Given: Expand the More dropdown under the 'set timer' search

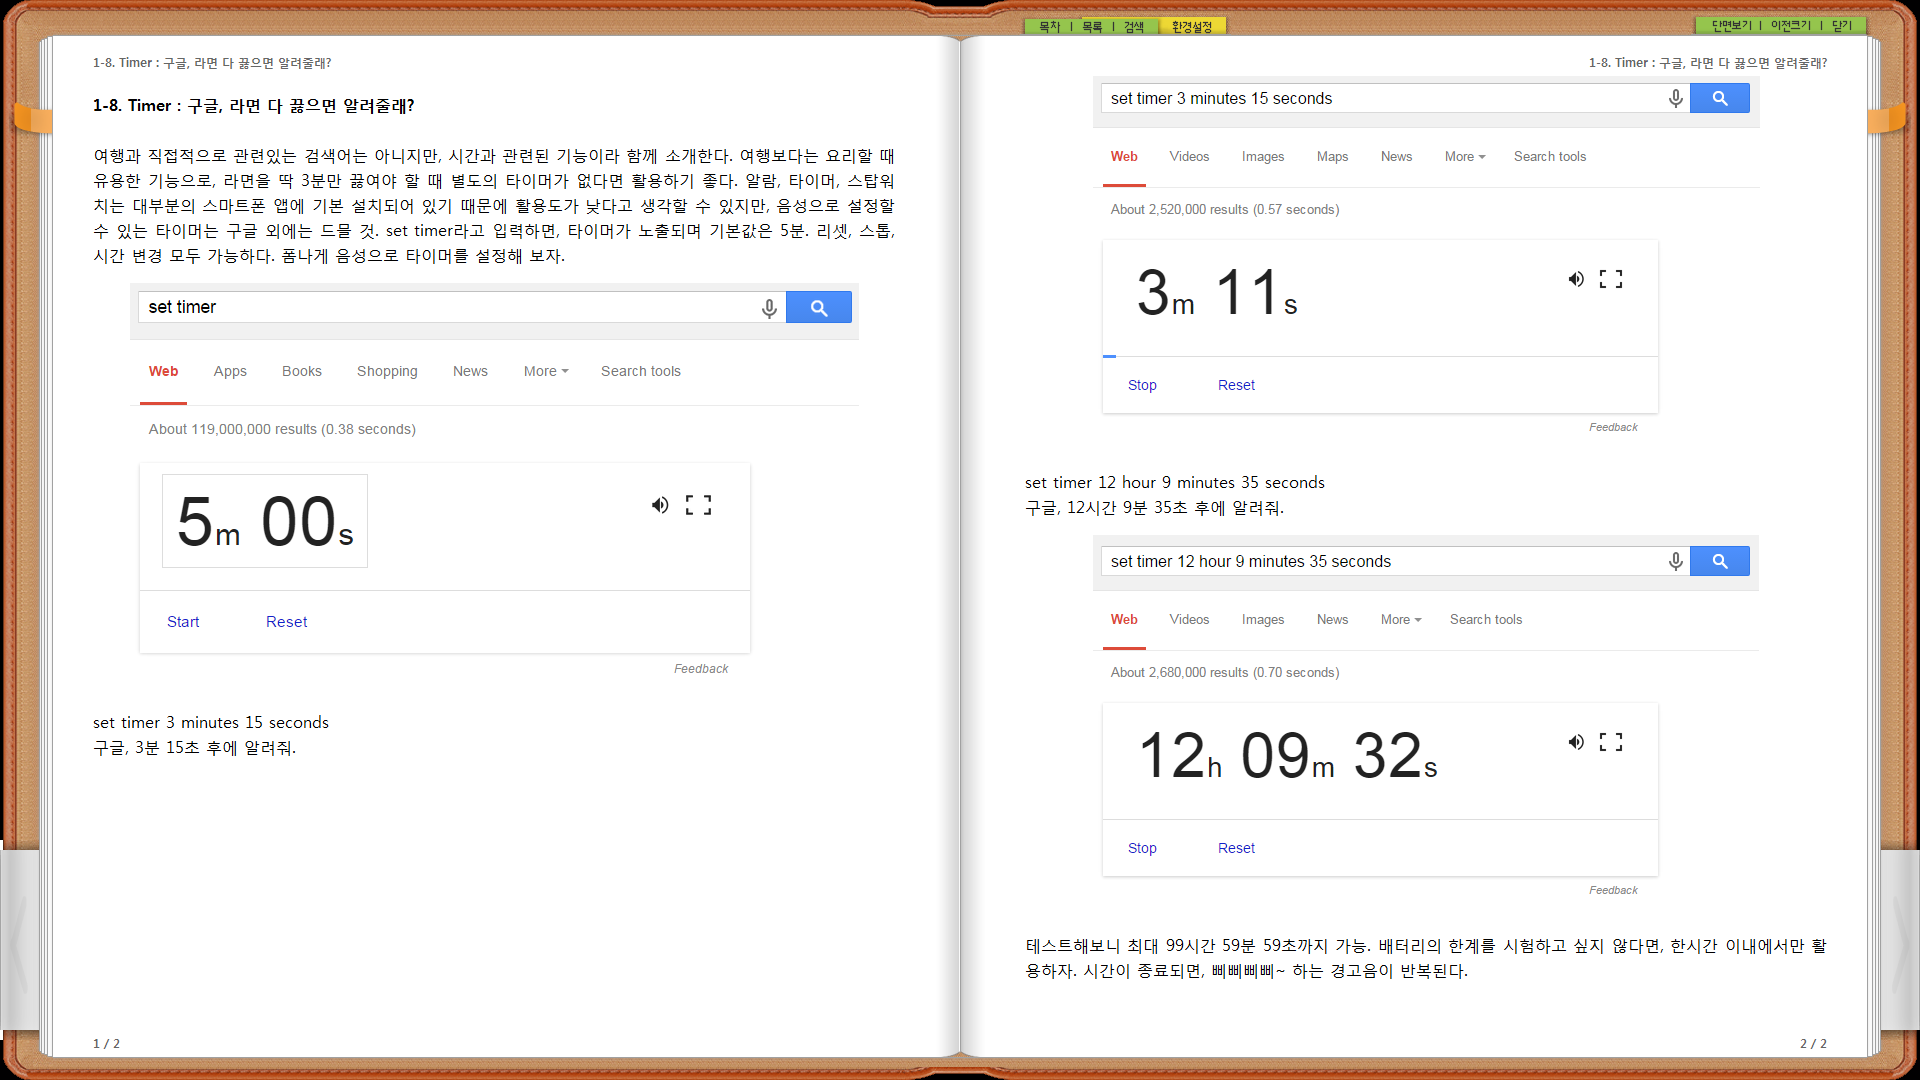Looking at the screenshot, I should (546, 371).
